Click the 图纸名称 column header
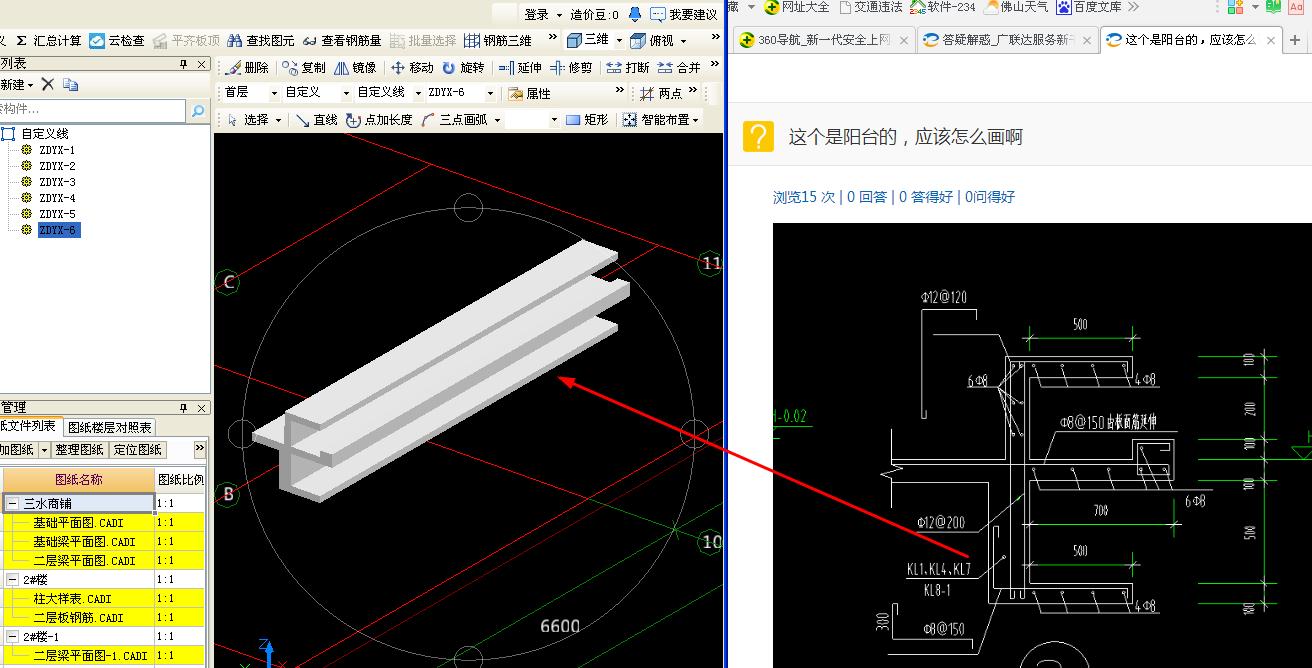The width and height of the screenshot is (1312, 668). click(78, 479)
